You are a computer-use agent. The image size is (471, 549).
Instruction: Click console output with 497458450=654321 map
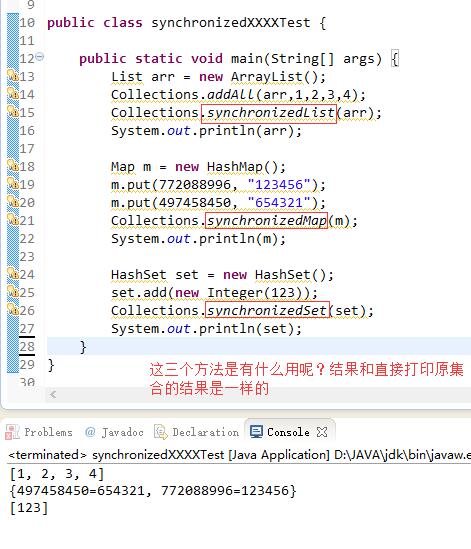coord(153,491)
